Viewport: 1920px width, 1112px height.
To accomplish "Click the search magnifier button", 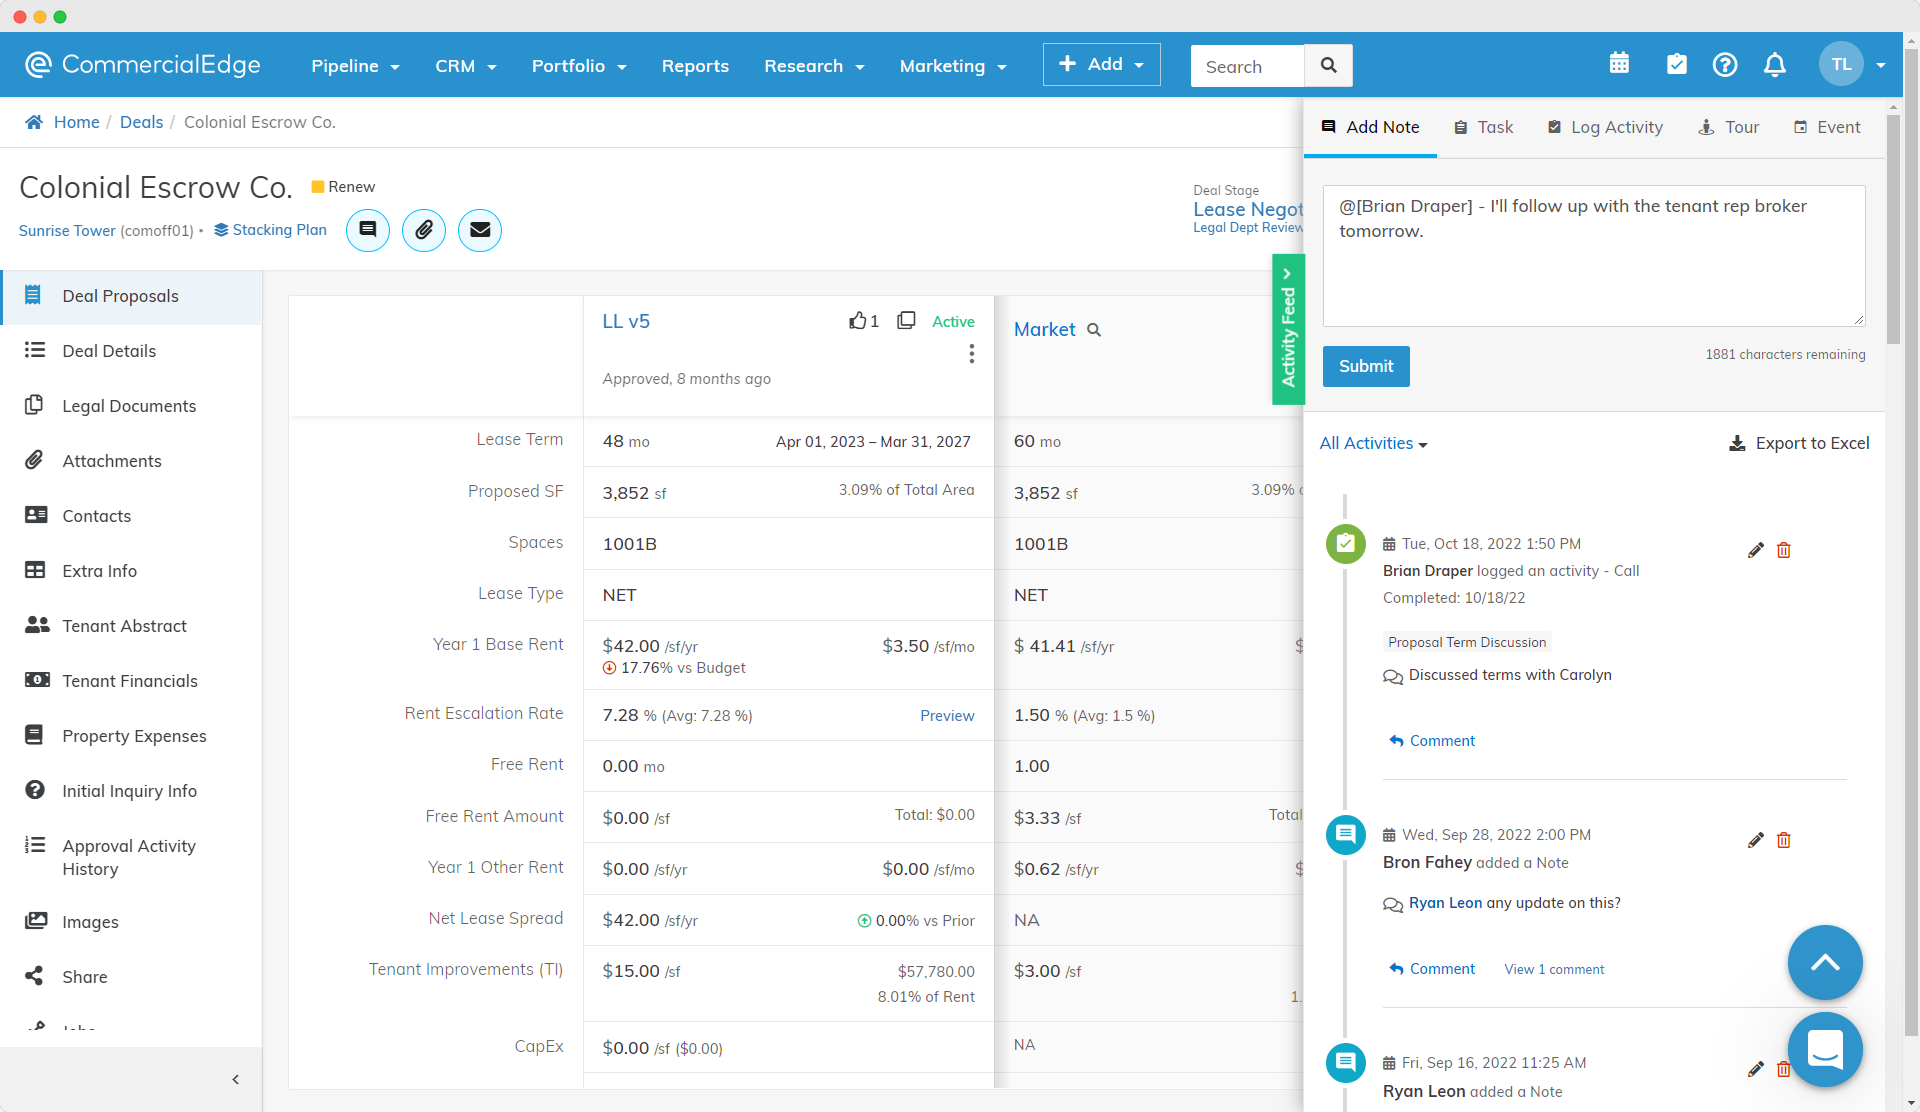I will click(1329, 65).
